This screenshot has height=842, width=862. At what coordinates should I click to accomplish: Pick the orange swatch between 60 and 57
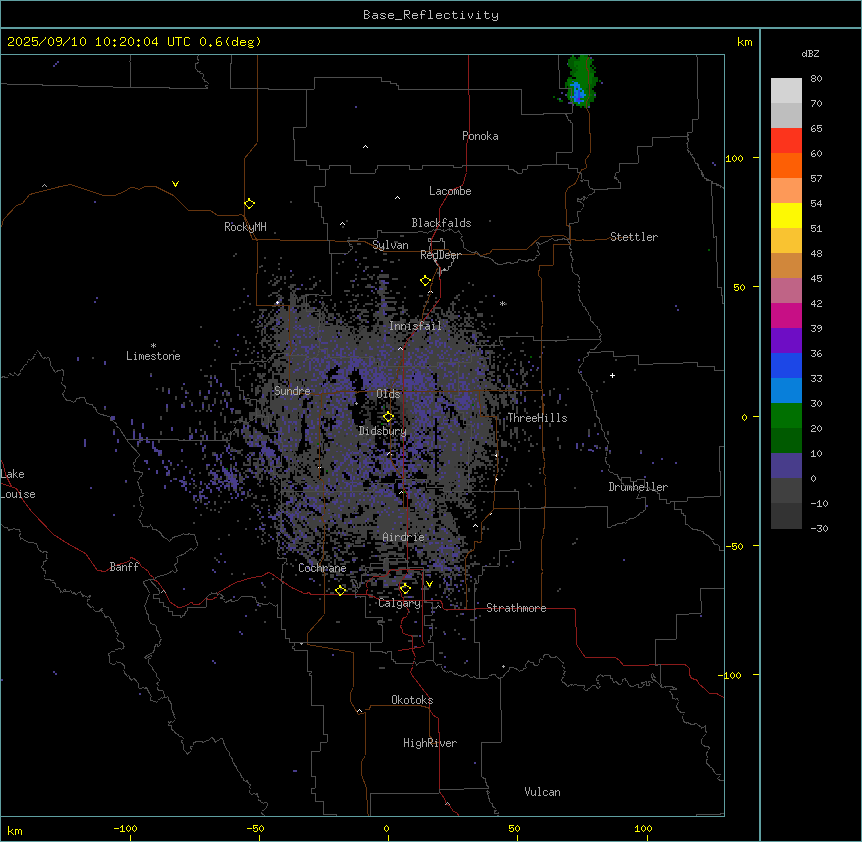pyautogui.click(x=786, y=165)
